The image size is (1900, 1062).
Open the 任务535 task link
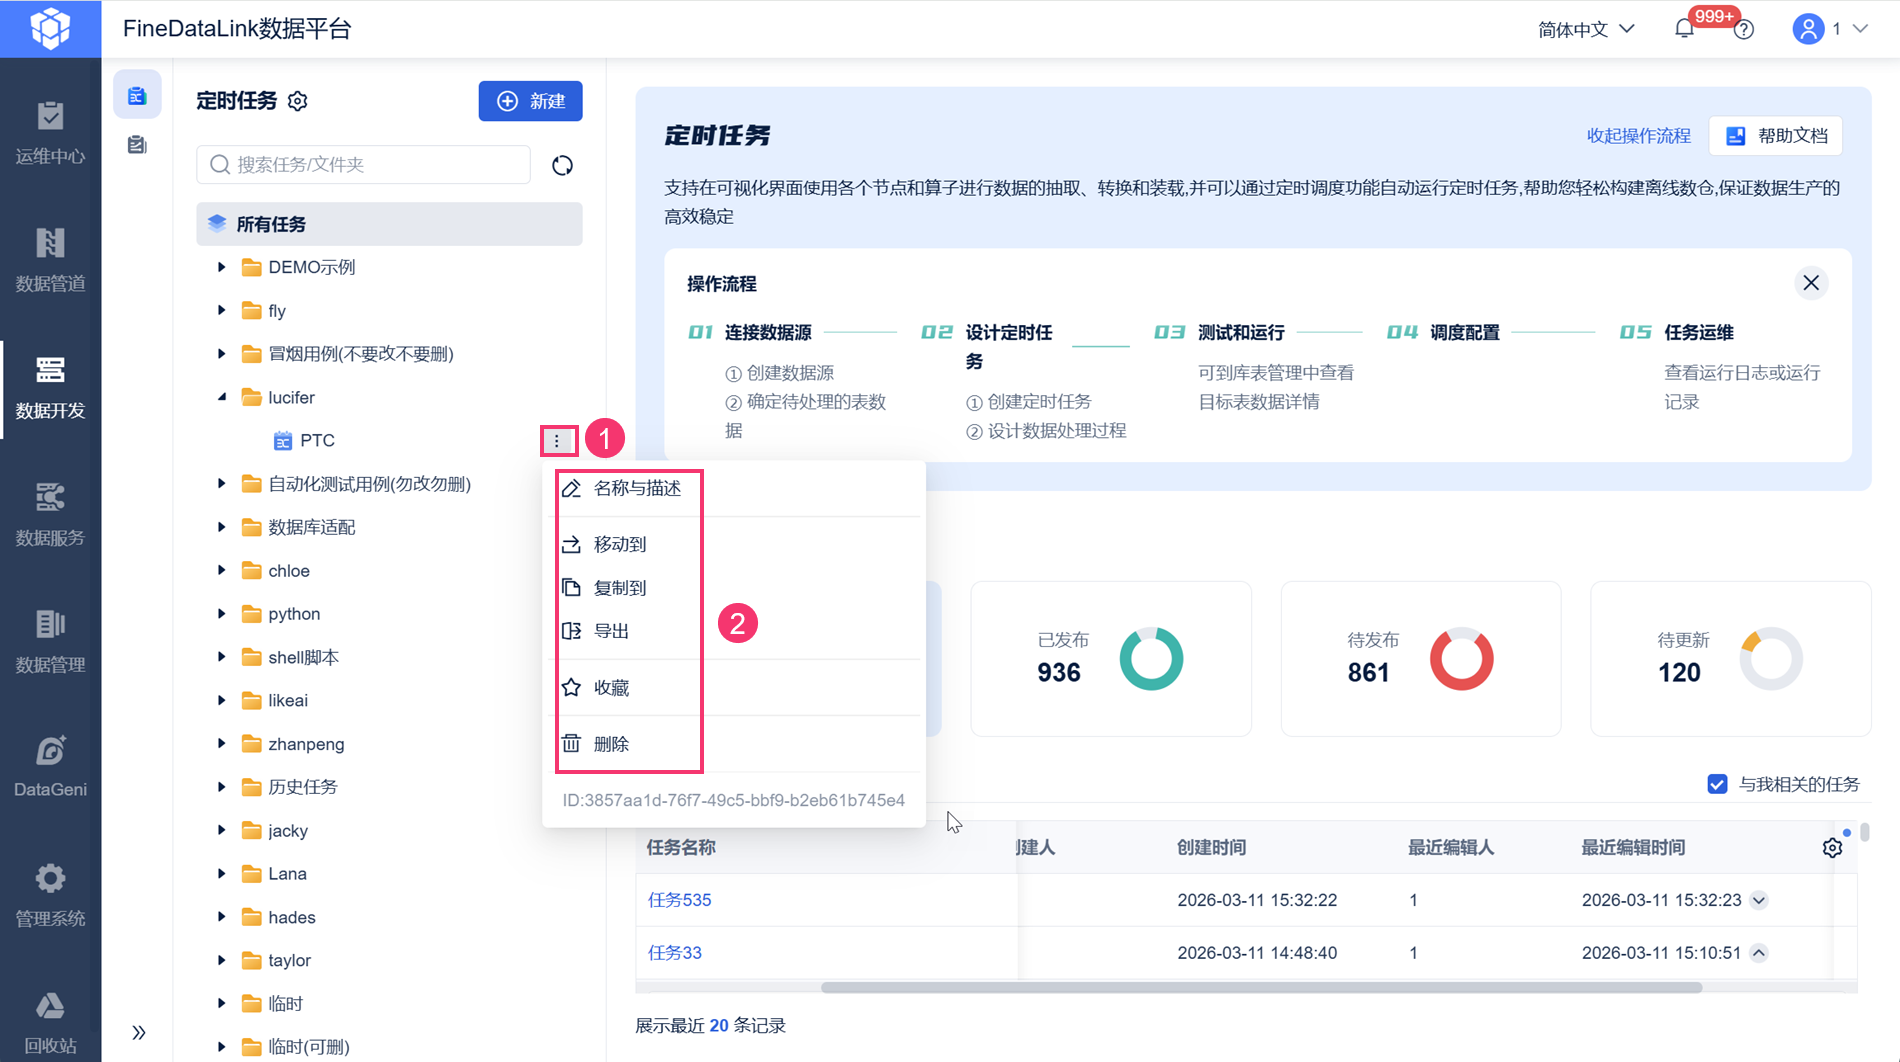click(679, 900)
